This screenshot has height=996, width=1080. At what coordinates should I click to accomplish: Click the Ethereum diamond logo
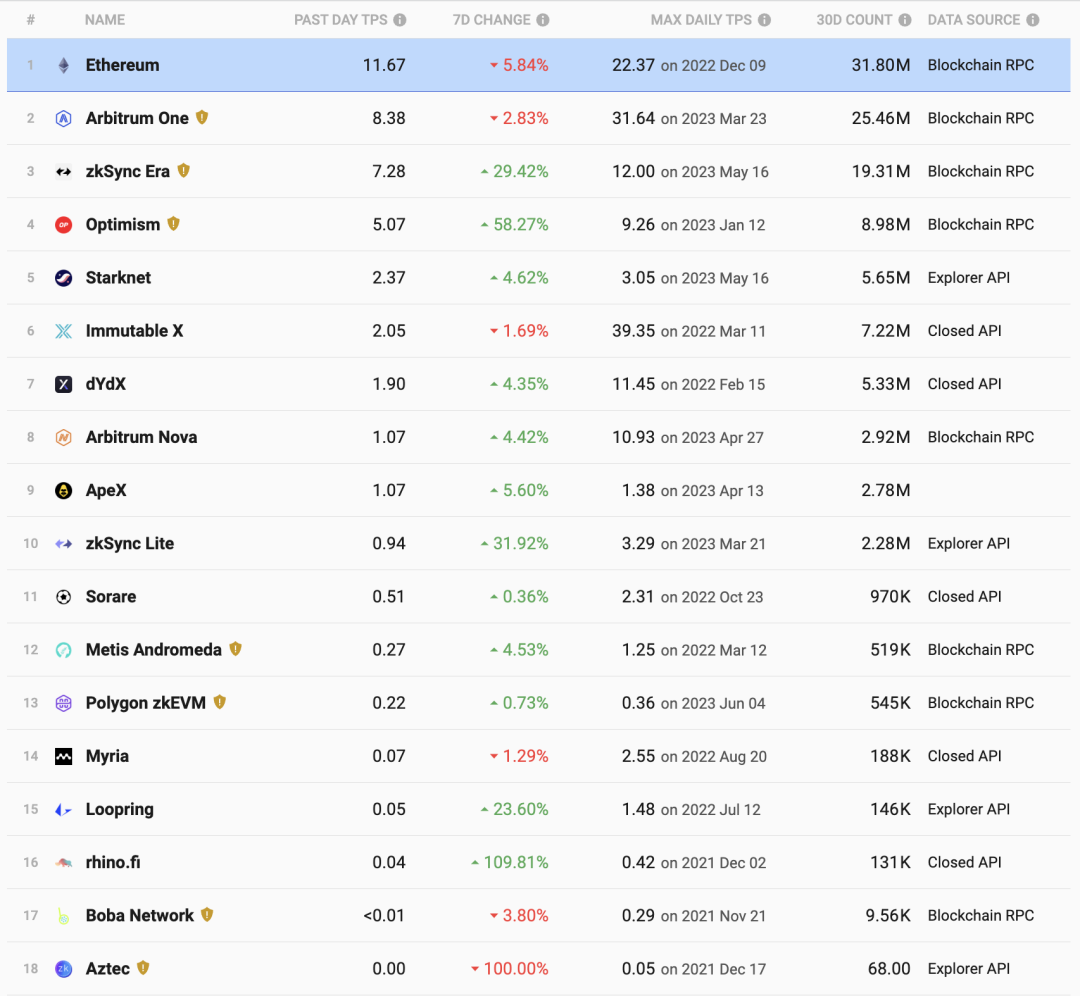tap(62, 65)
